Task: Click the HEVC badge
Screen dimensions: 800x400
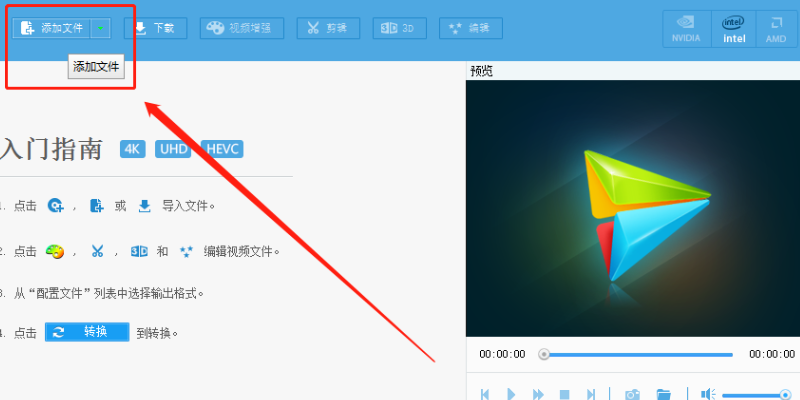Action: click(222, 149)
